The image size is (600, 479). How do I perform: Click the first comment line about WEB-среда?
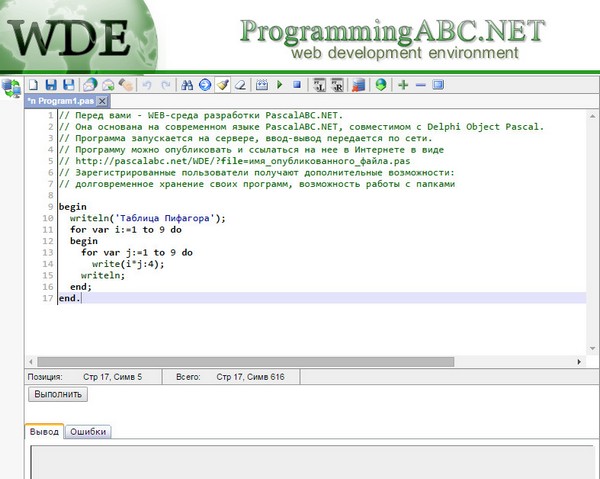pos(201,116)
